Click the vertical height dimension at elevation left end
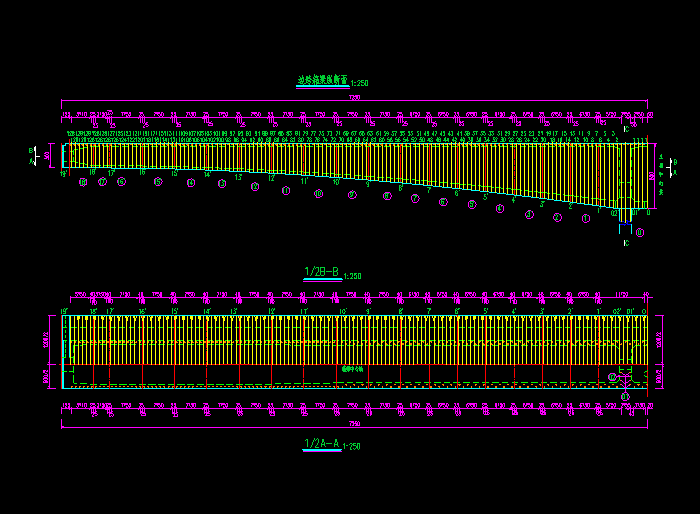This screenshot has width=700, height=514. (48, 156)
